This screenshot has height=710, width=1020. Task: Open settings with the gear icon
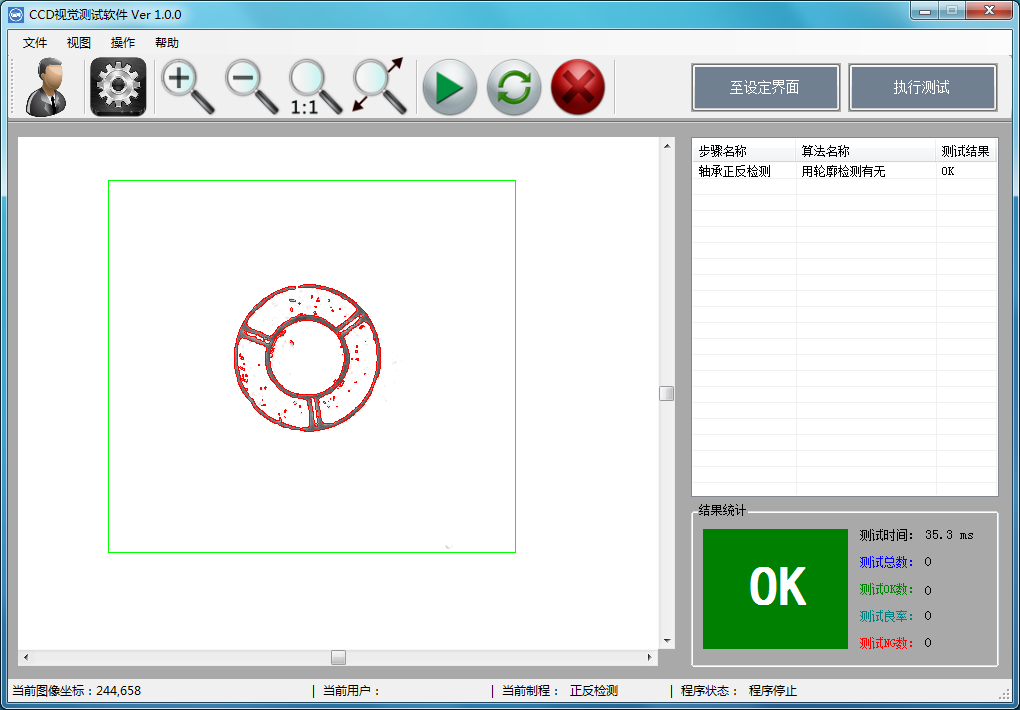click(118, 87)
